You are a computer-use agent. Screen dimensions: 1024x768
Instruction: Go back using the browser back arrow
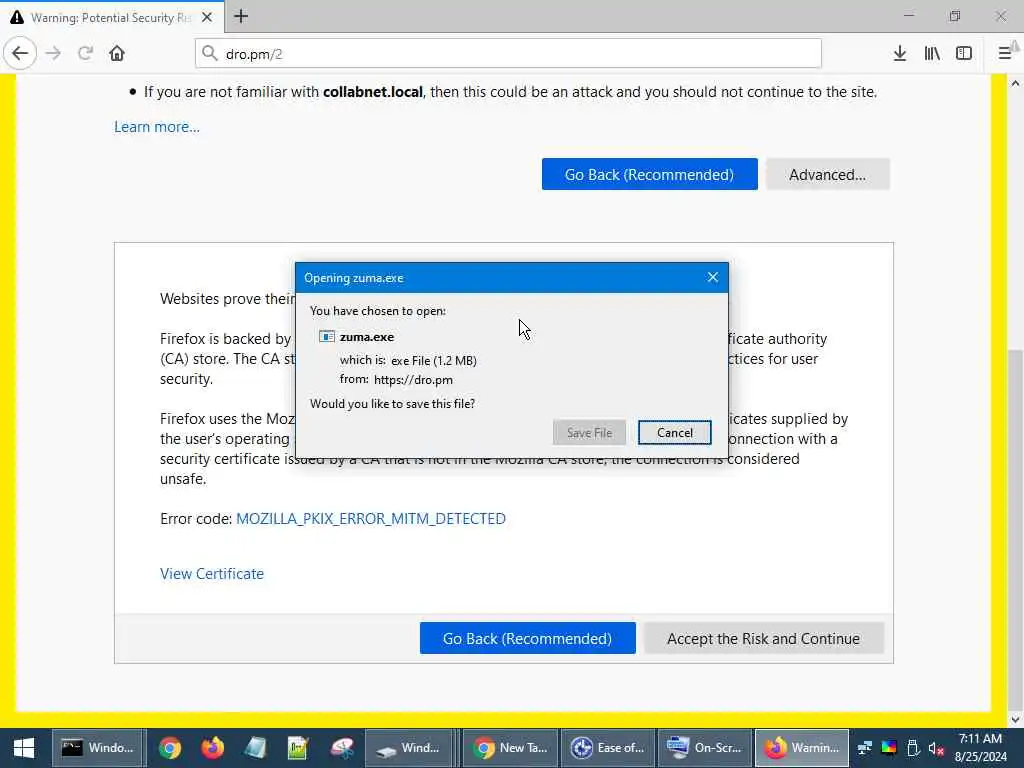click(20, 53)
